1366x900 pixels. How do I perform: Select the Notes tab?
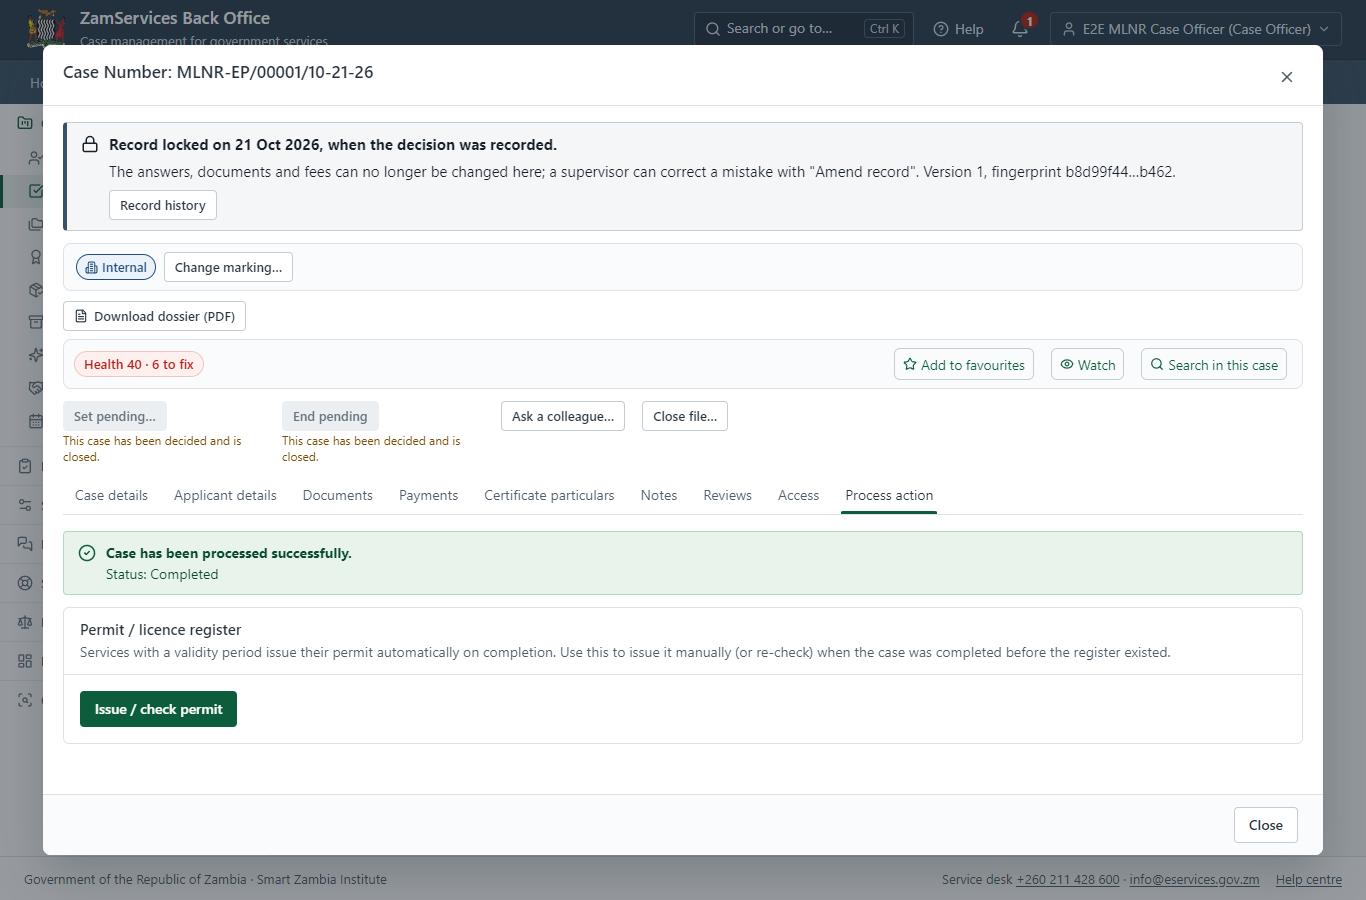click(659, 495)
